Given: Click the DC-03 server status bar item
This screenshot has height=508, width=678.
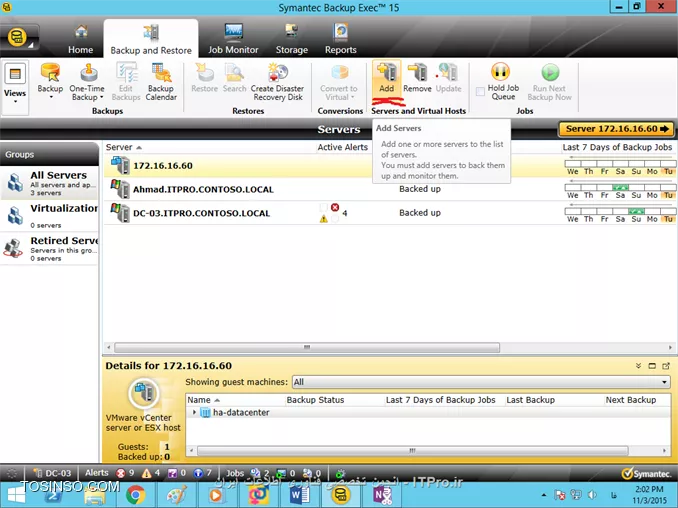Looking at the screenshot, I should coord(53,473).
